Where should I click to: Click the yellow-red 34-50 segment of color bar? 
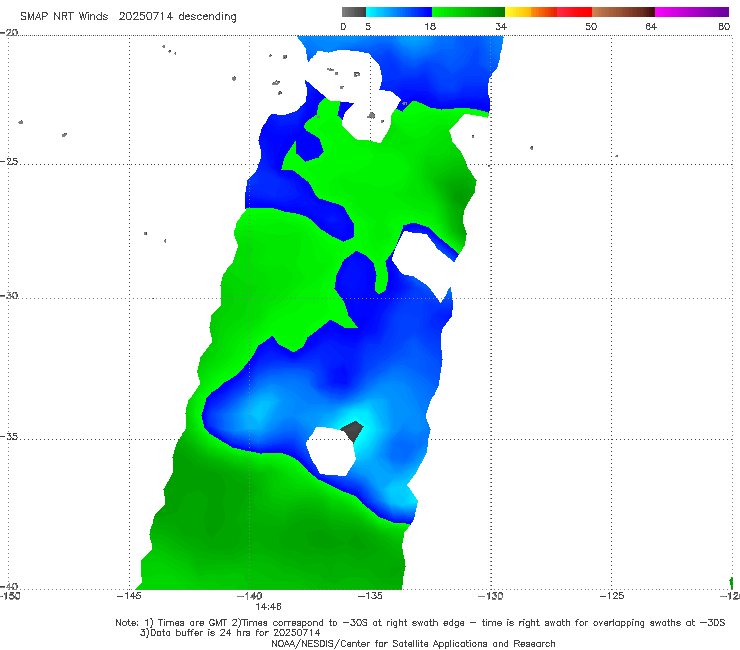click(x=548, y=12)
